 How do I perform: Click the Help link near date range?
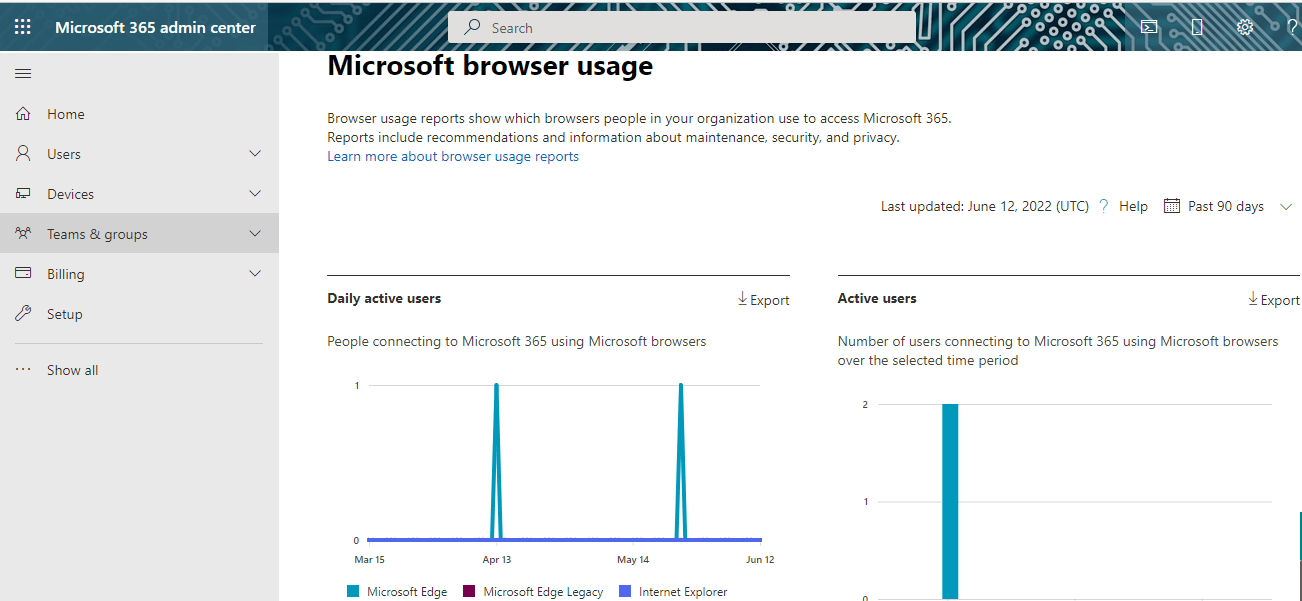click(1133, 206)
